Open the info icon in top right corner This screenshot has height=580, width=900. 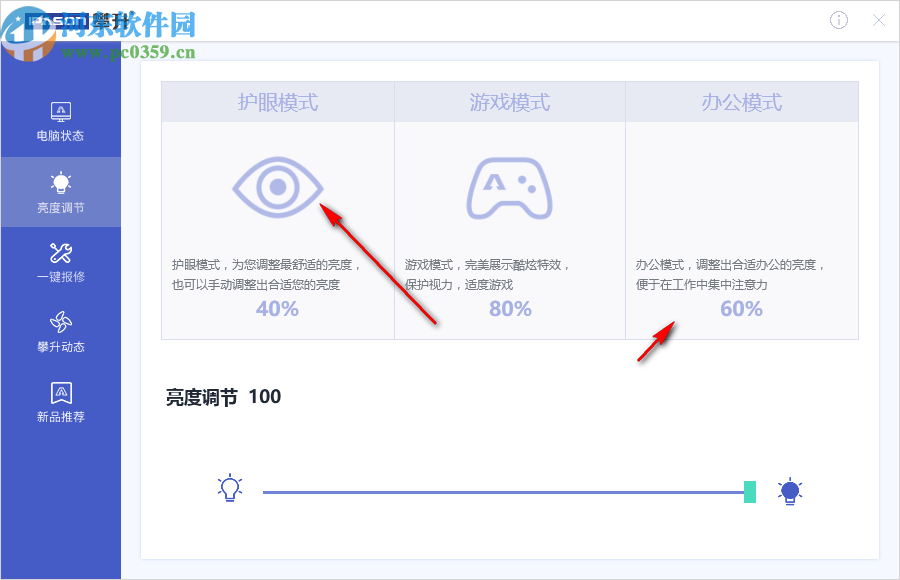coord(838,20)
